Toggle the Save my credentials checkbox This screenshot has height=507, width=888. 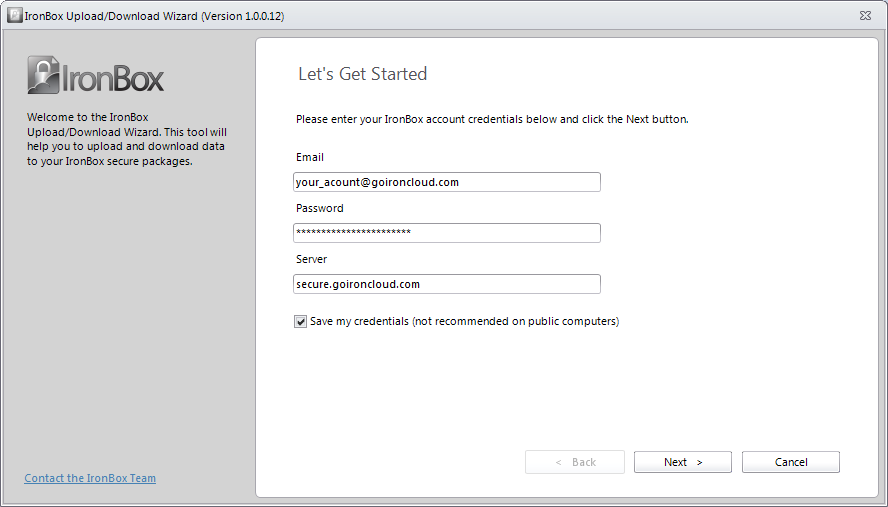301,322
